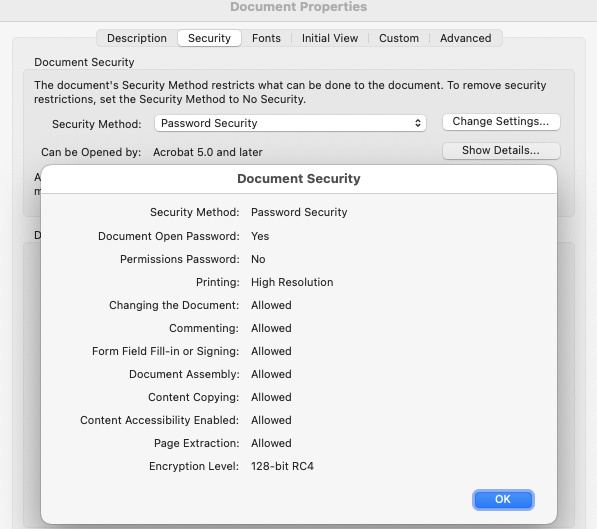The width and height of the screenshot is (597, 529).
Task: Click the Content Copying Allowed value
Action: click(271, 397)
